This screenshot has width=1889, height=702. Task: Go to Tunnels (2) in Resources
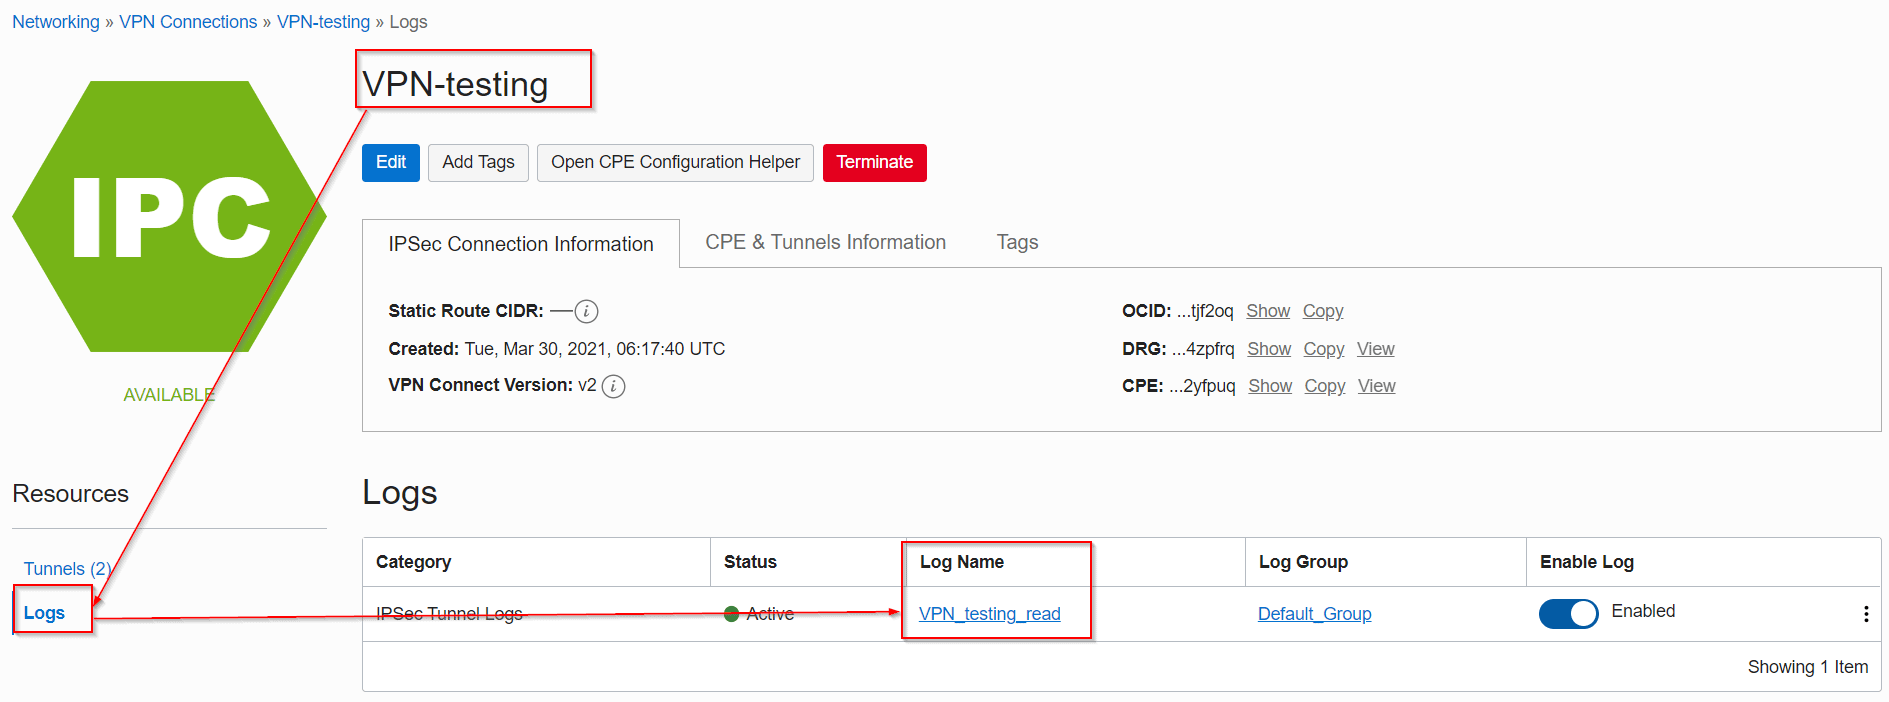(66, 569)
